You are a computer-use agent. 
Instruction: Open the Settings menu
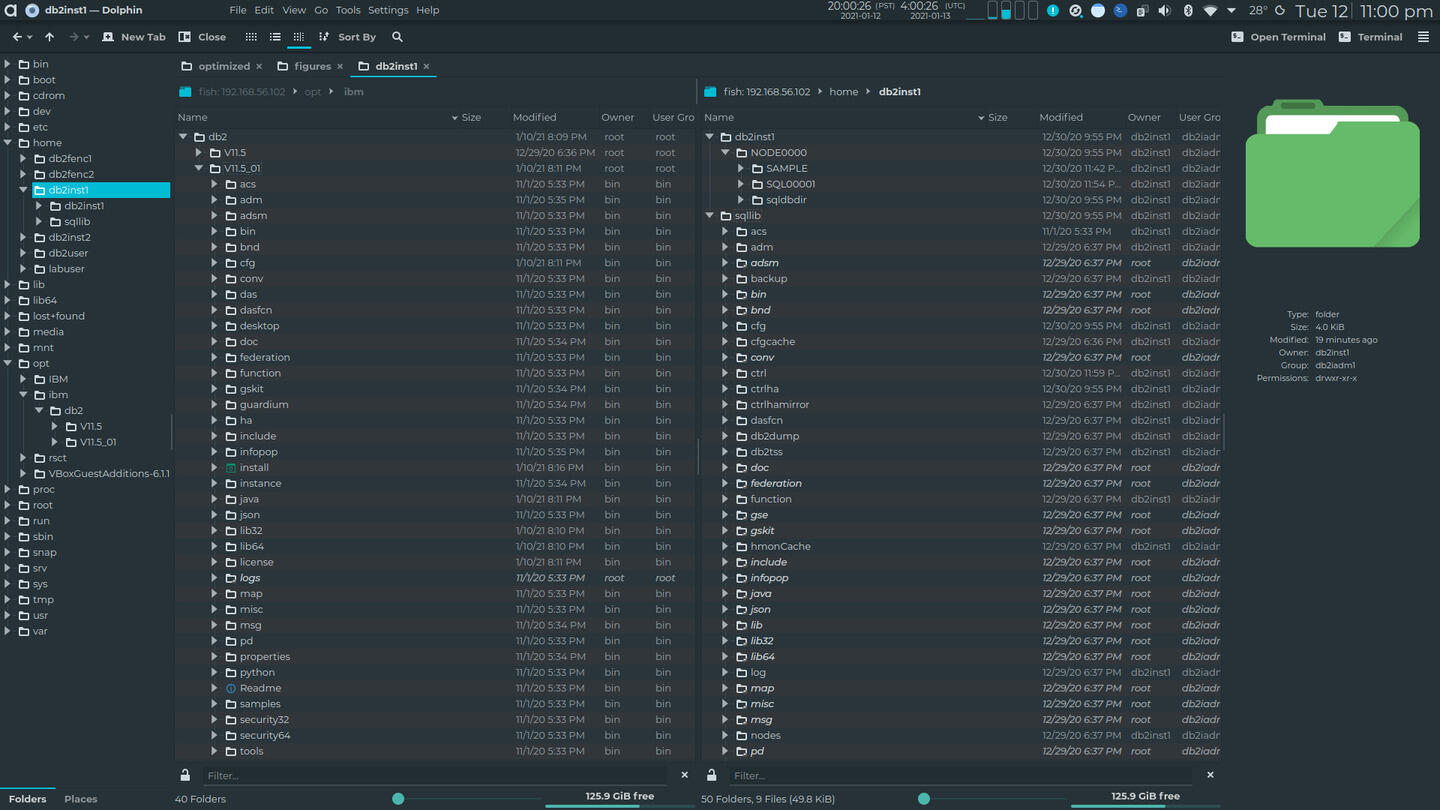pos(388,10)
